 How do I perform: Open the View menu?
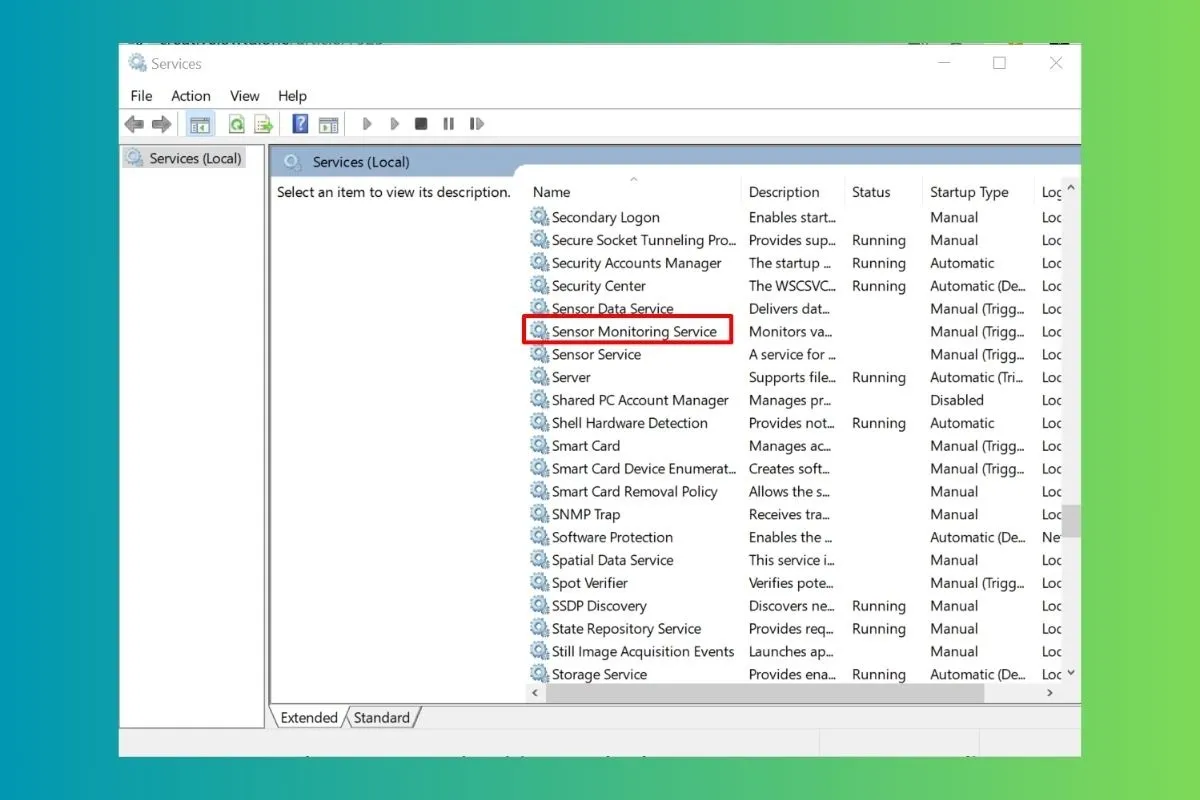click(245, 96)
